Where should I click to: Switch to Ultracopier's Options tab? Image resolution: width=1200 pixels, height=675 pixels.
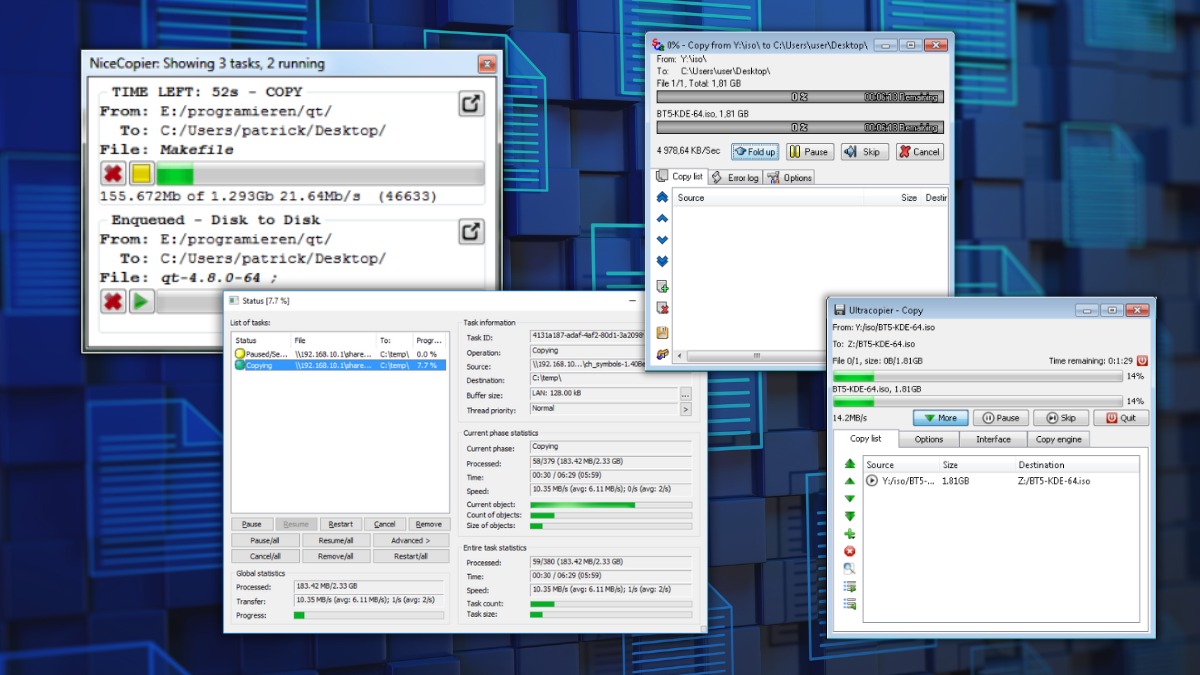(x=929, y=439)
